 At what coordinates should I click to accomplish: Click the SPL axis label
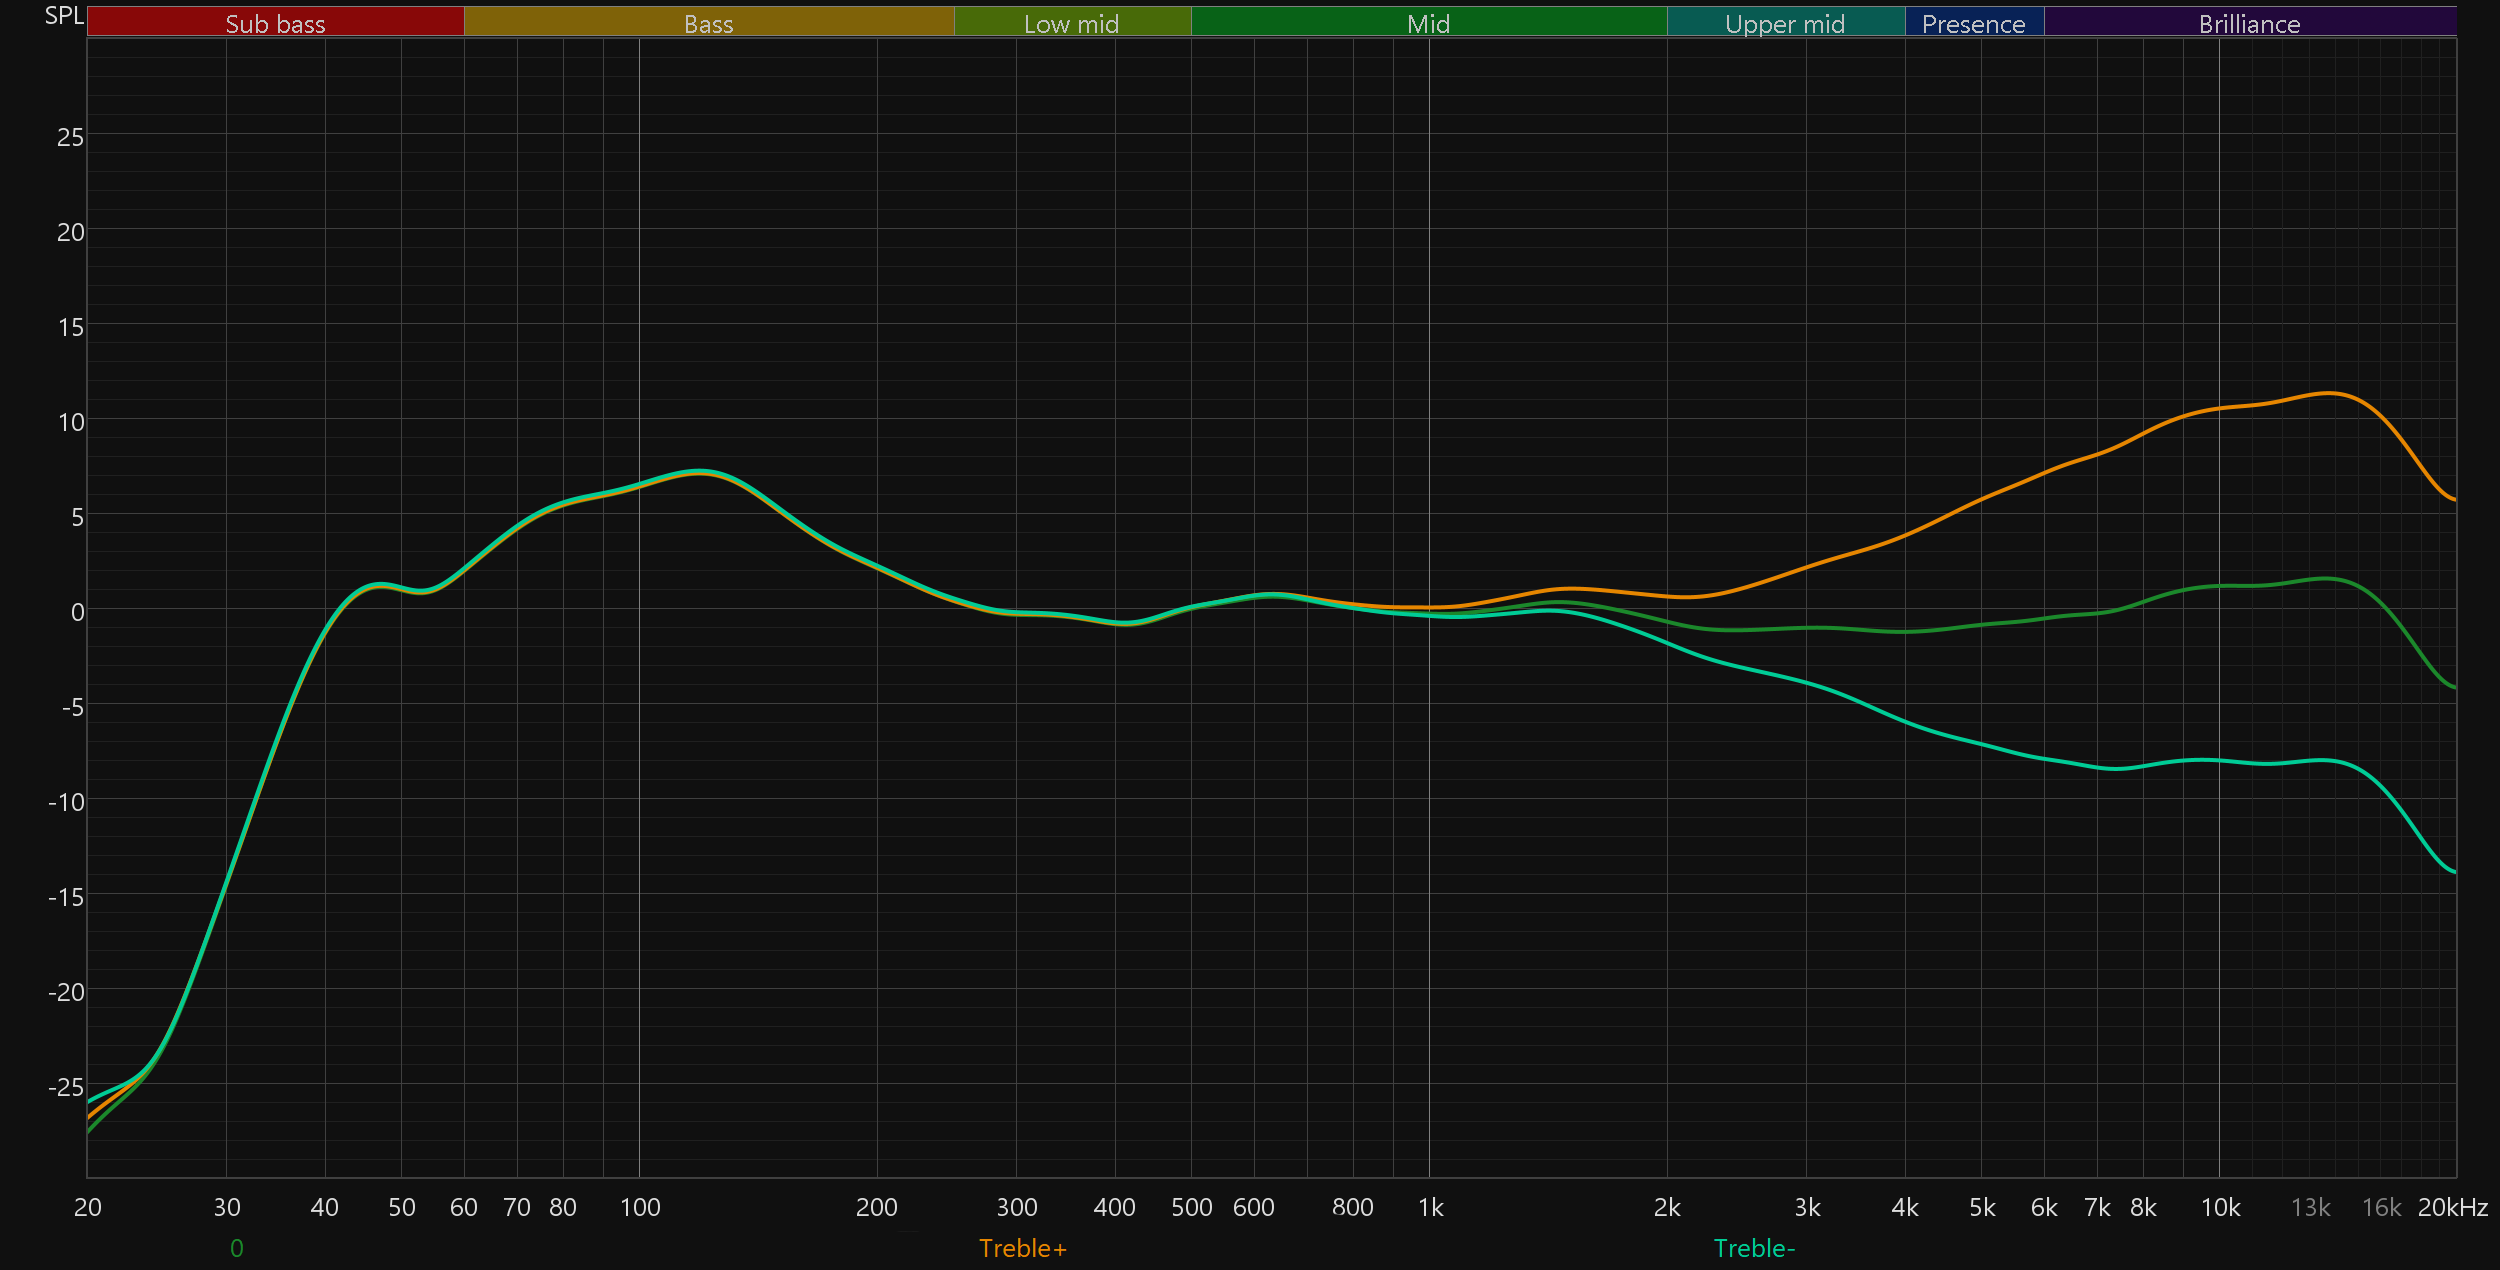click(x=64, y=16)
